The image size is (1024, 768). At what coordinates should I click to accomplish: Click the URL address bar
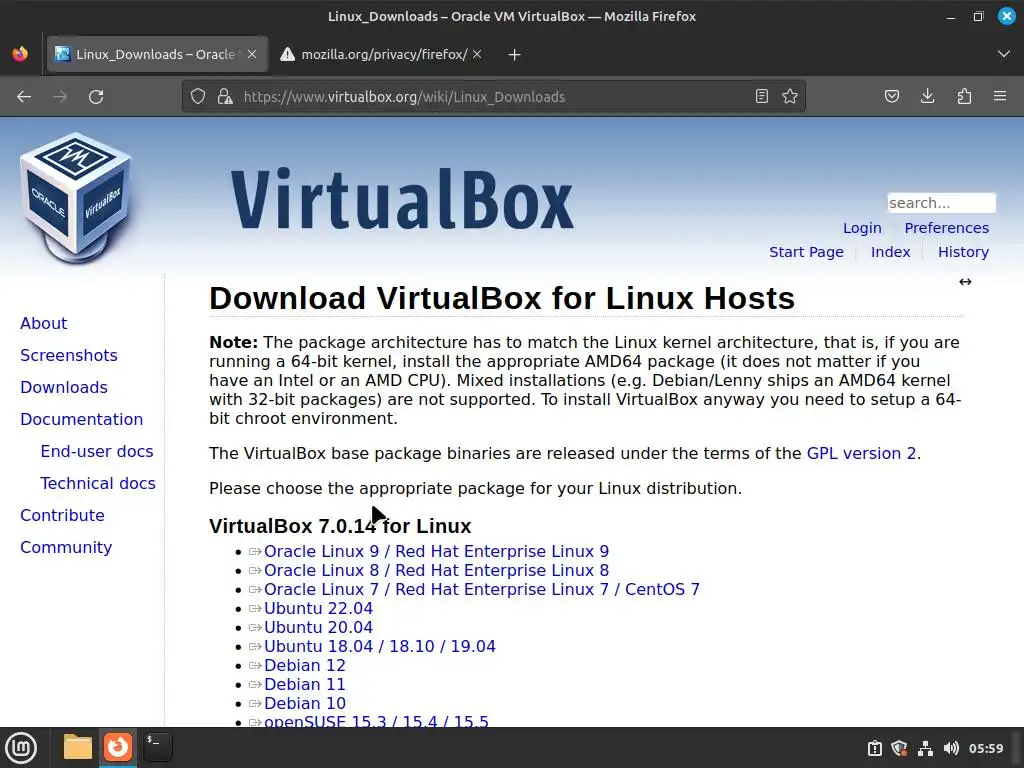click(x=493, y=97)
